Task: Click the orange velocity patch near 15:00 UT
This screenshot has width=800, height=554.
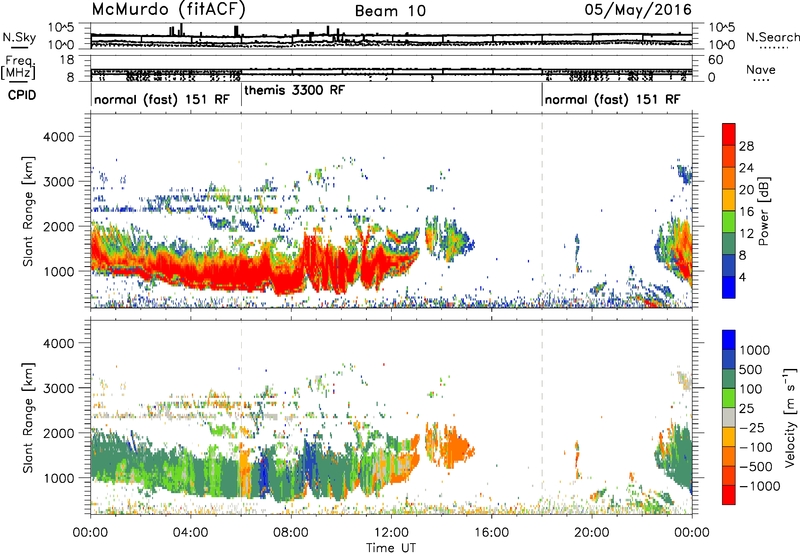Action: tap(457, 447)
